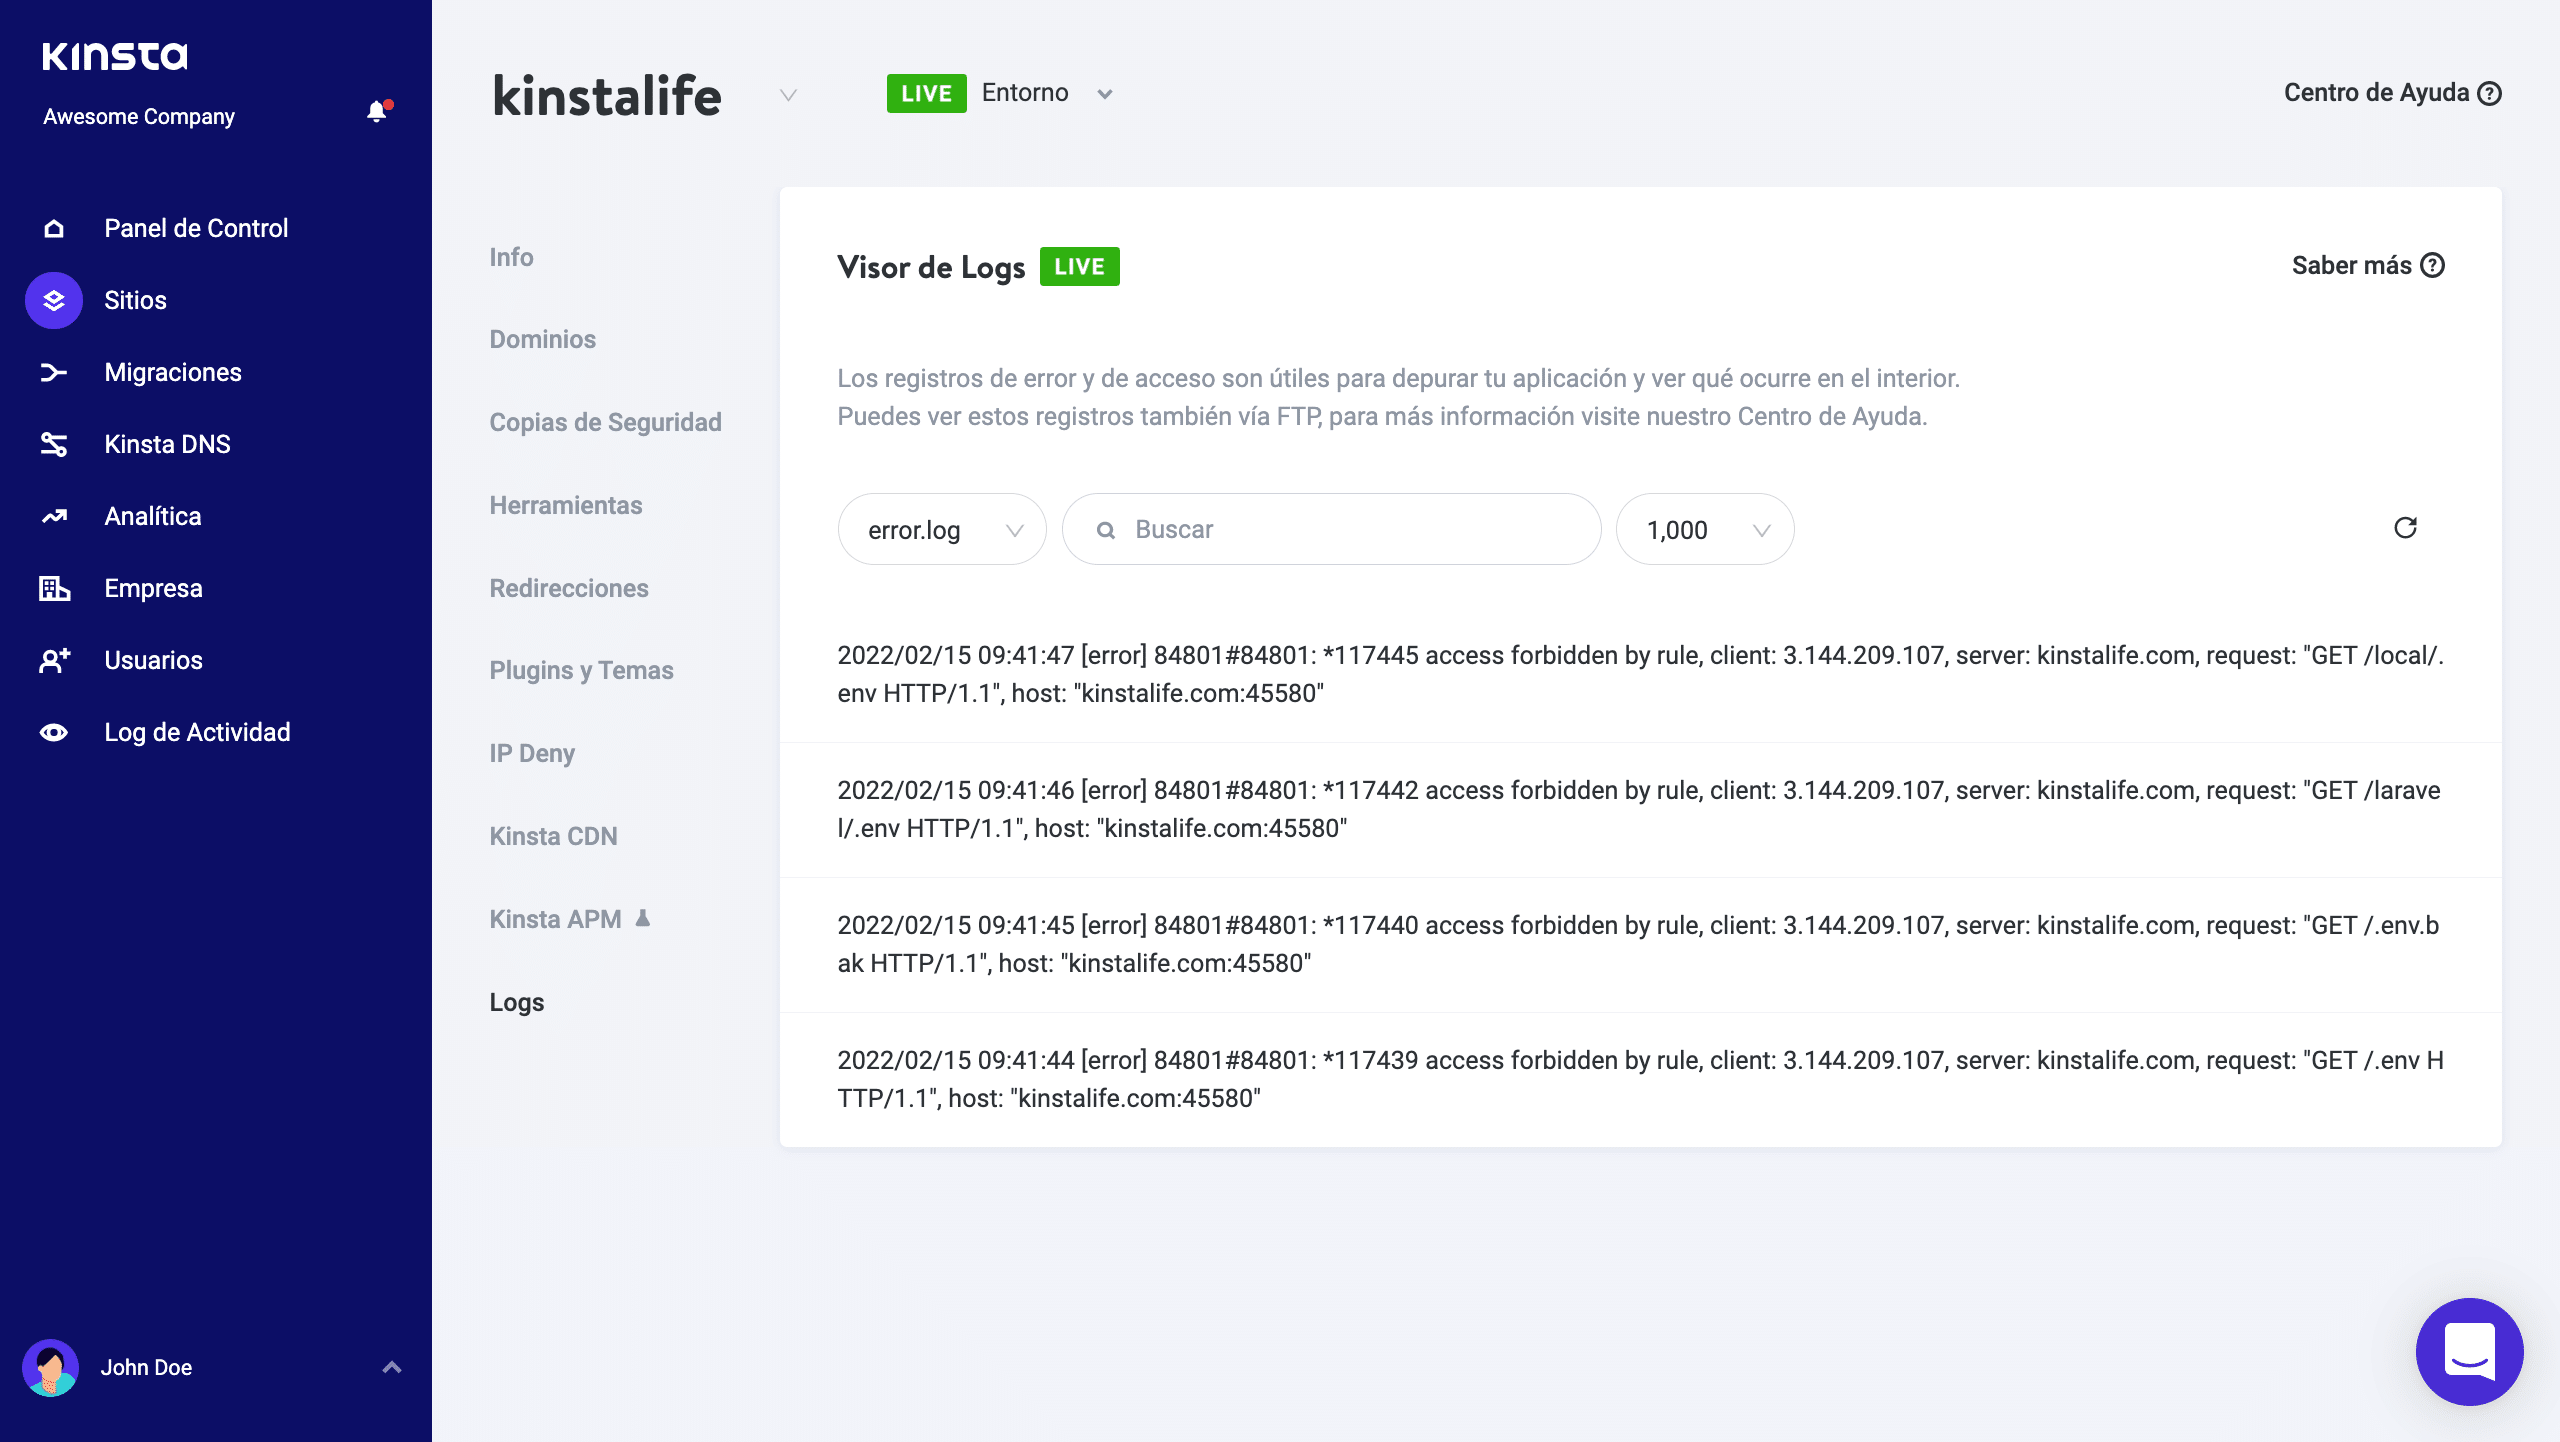Switch to the Dominios tab
Screen dimensions: 2560x1442
[x=542, y=339]
